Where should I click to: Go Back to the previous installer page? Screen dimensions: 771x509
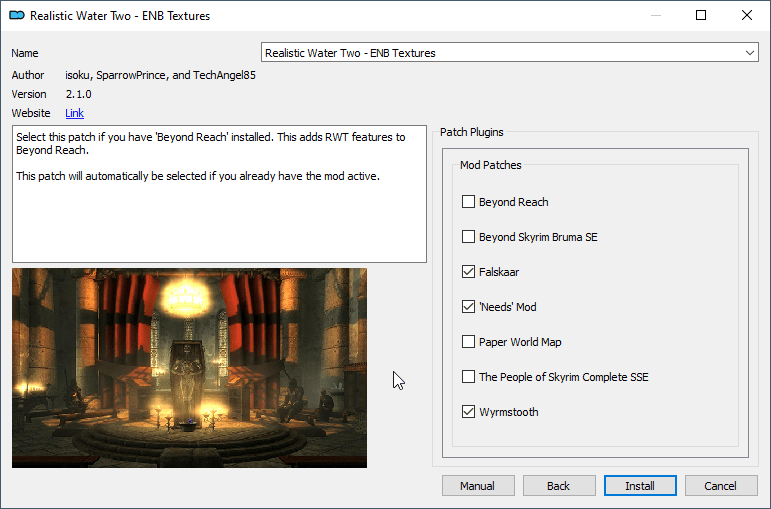[x=559, y=486]
